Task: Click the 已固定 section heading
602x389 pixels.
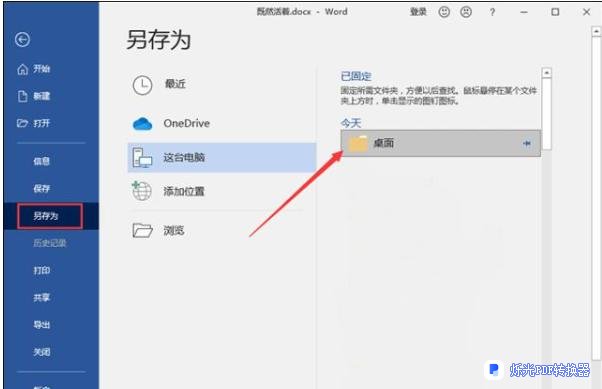Action: tap(356, 76)
